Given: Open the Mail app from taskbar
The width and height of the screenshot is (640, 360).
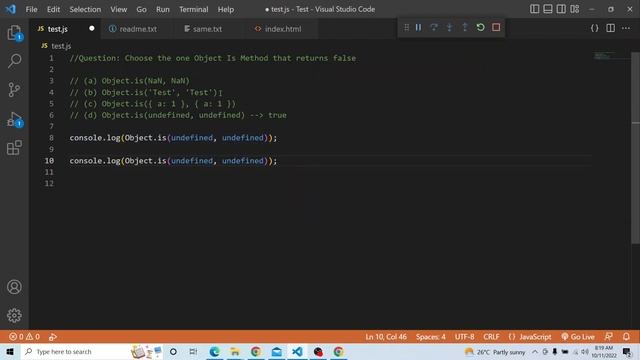Looking at the screenshot, I should 276,351.
